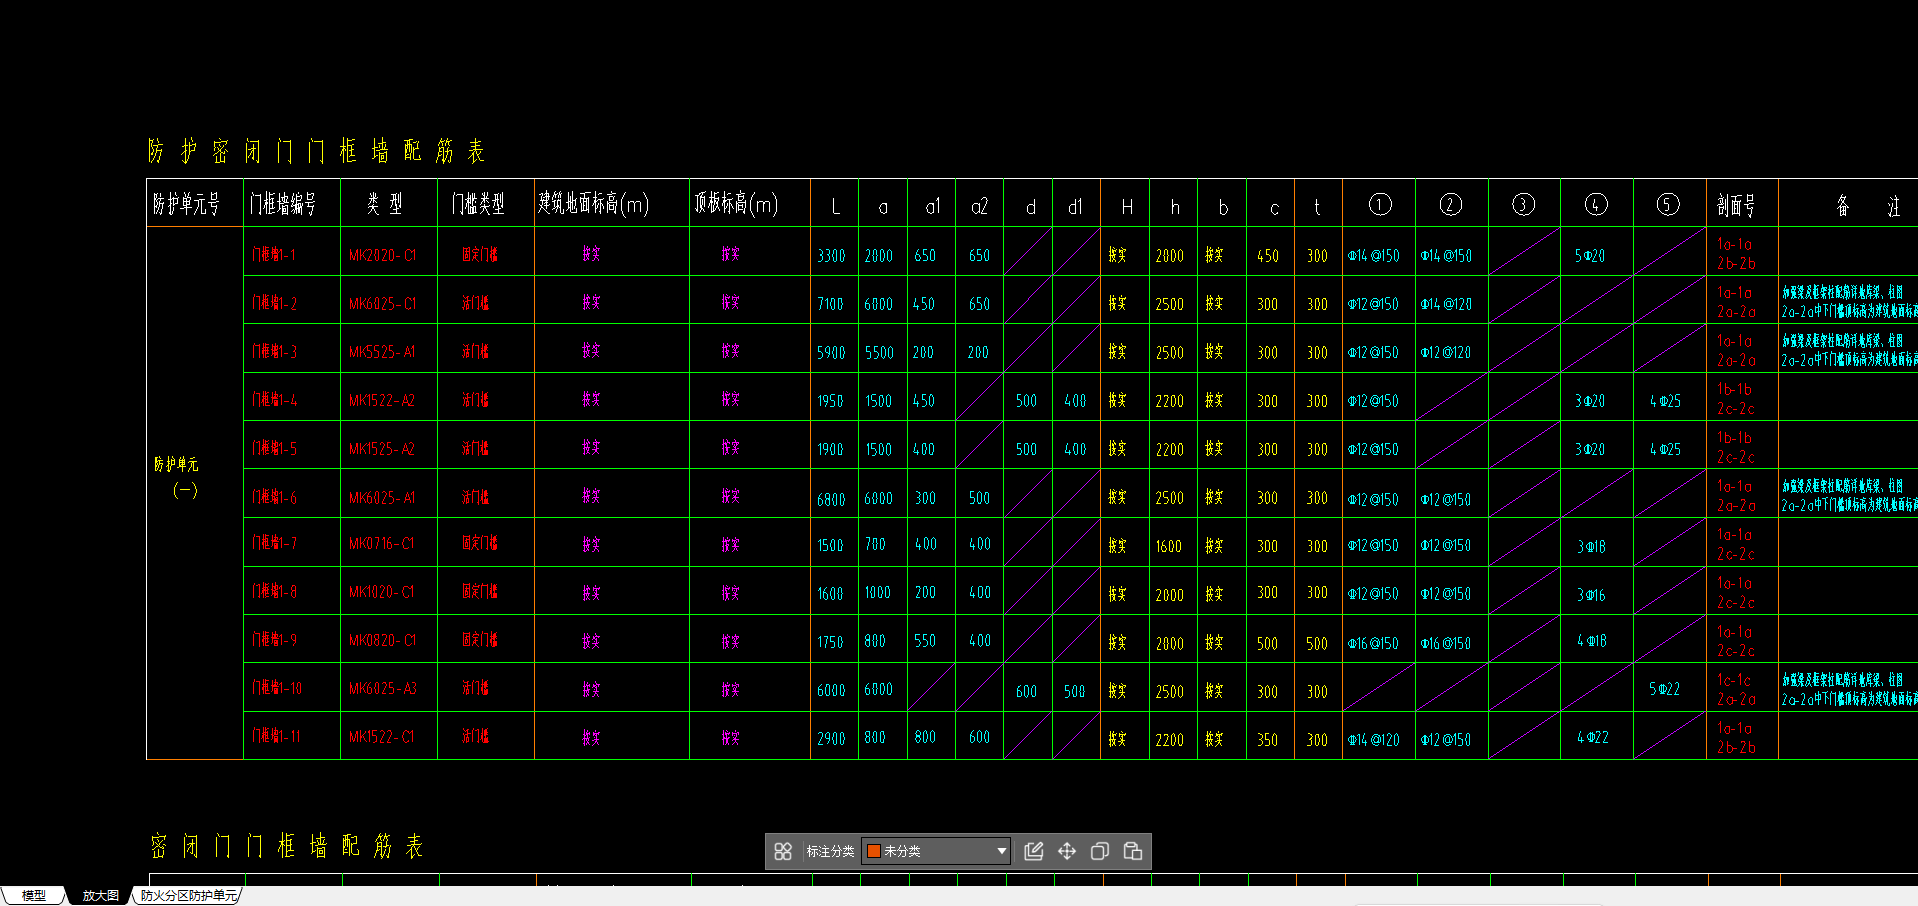Click the type cell MK0716-C1
The width and height of the screenshot is (1918, 906).
(381, 544)
